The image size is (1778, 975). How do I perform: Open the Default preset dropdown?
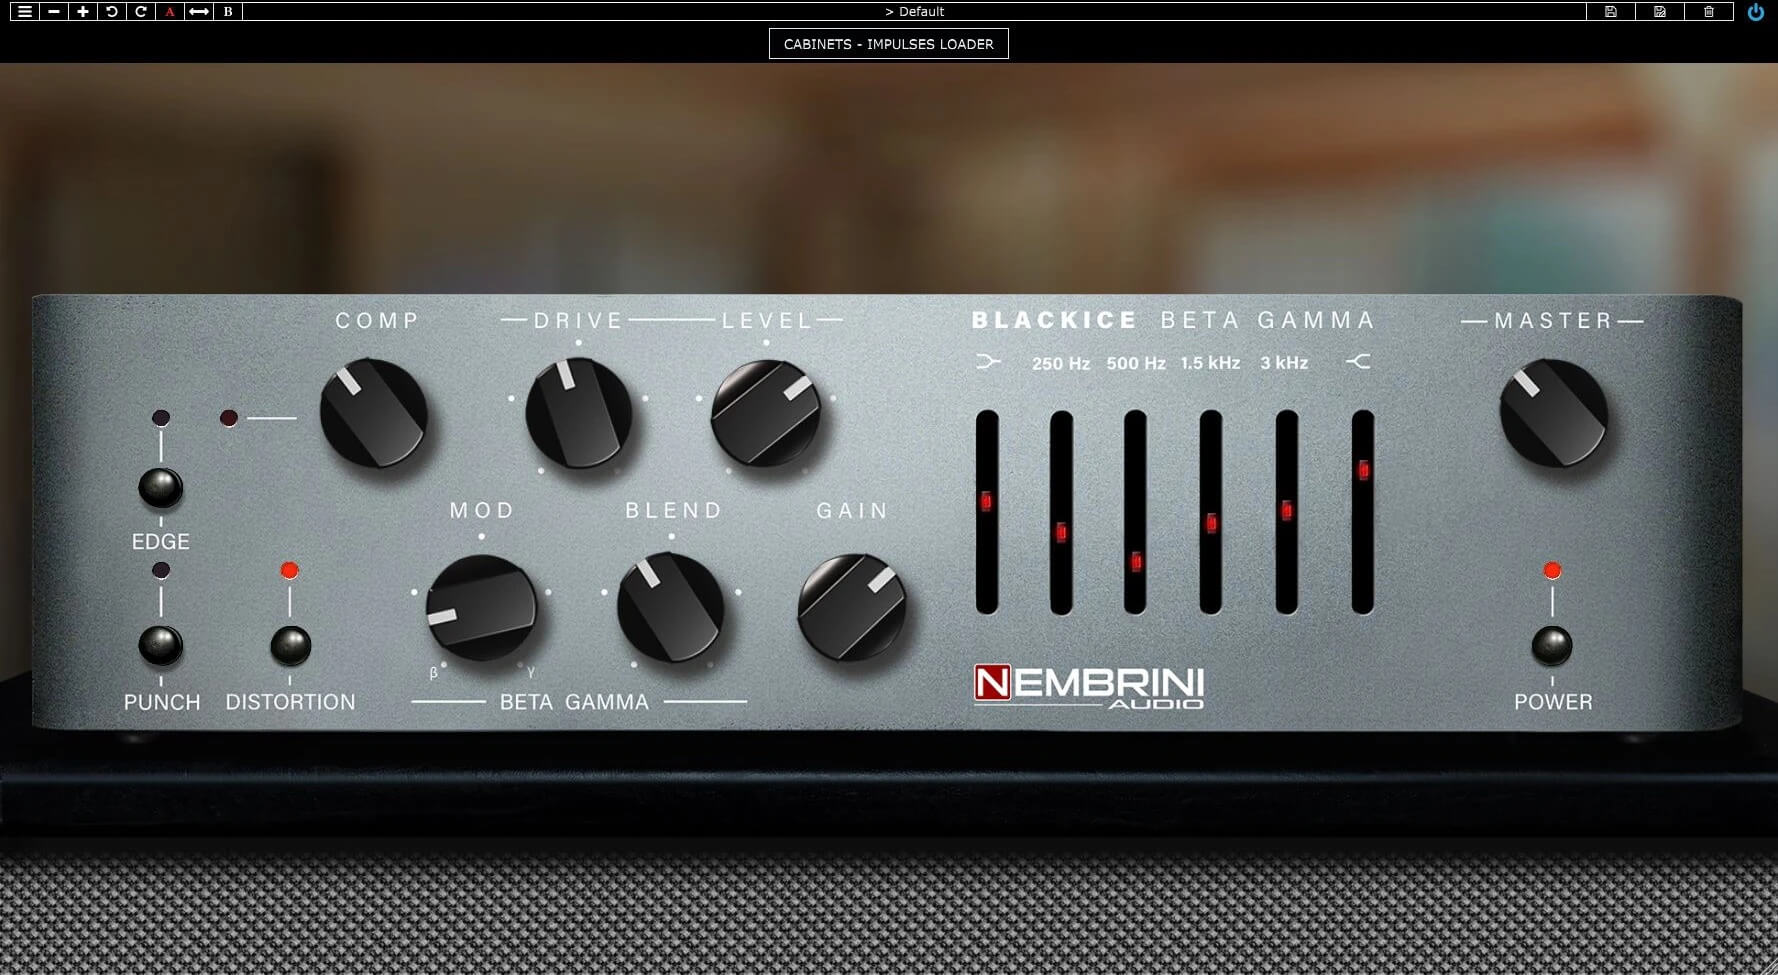point(914,12)
